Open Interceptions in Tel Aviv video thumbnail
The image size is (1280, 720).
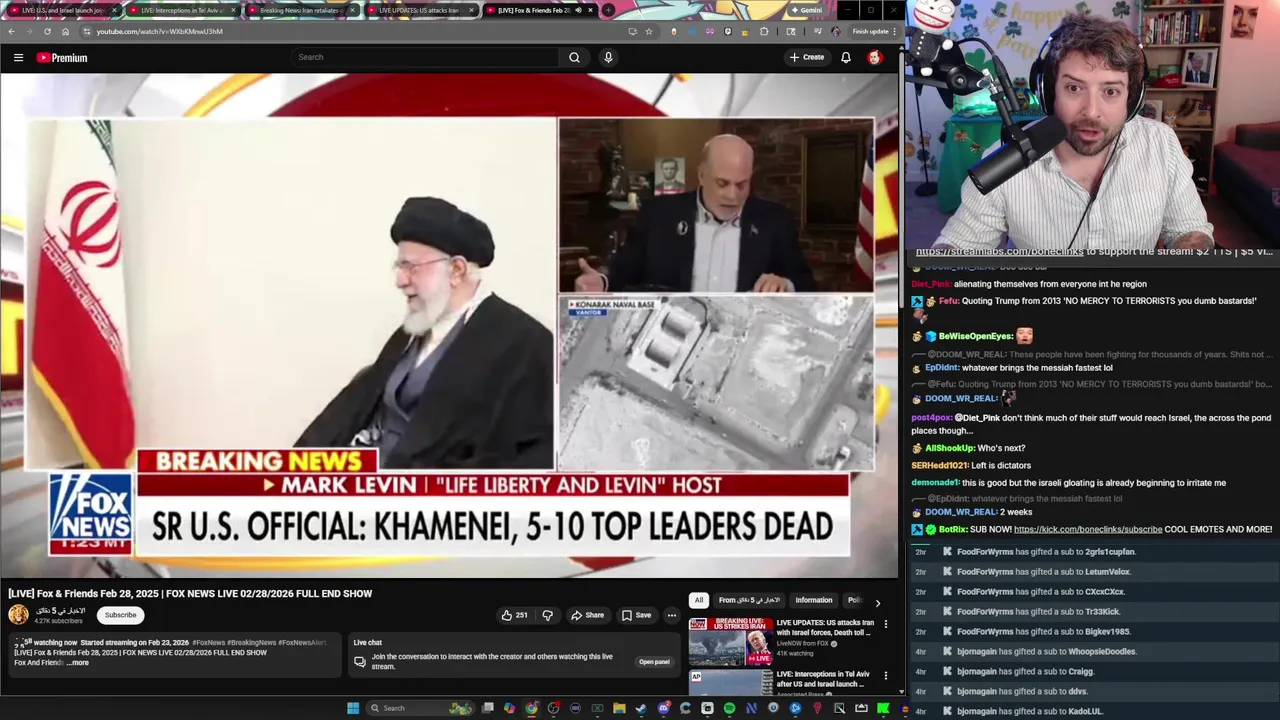pos(730,682)
